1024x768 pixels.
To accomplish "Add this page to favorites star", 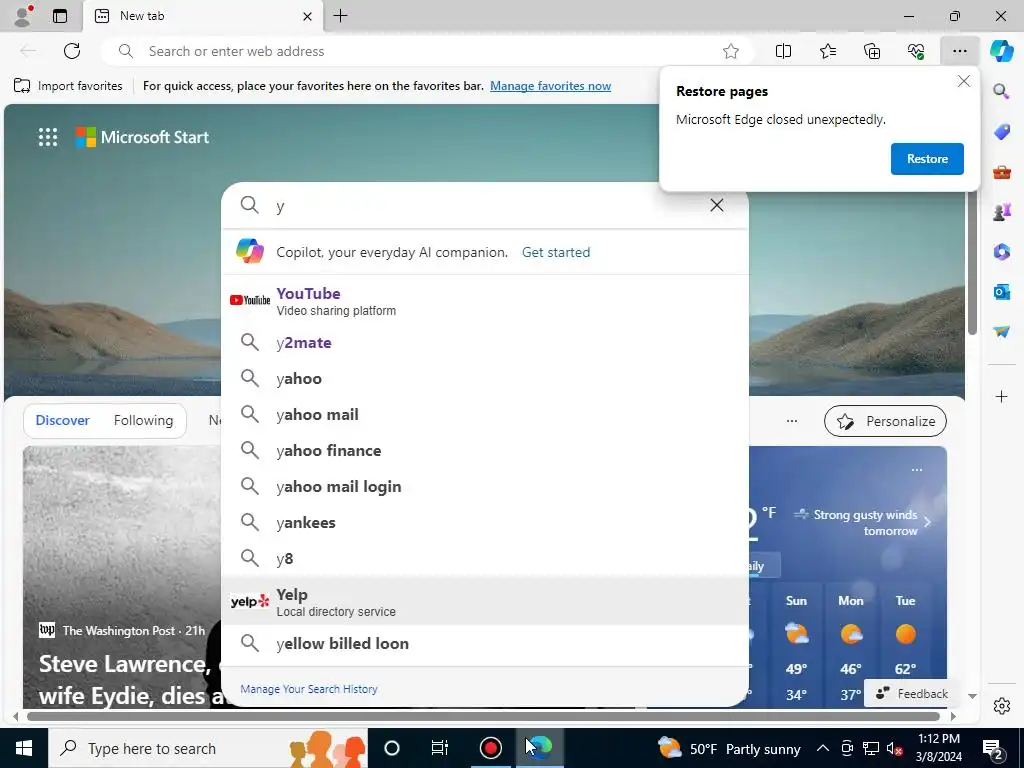I will click(x=731, y=51).
